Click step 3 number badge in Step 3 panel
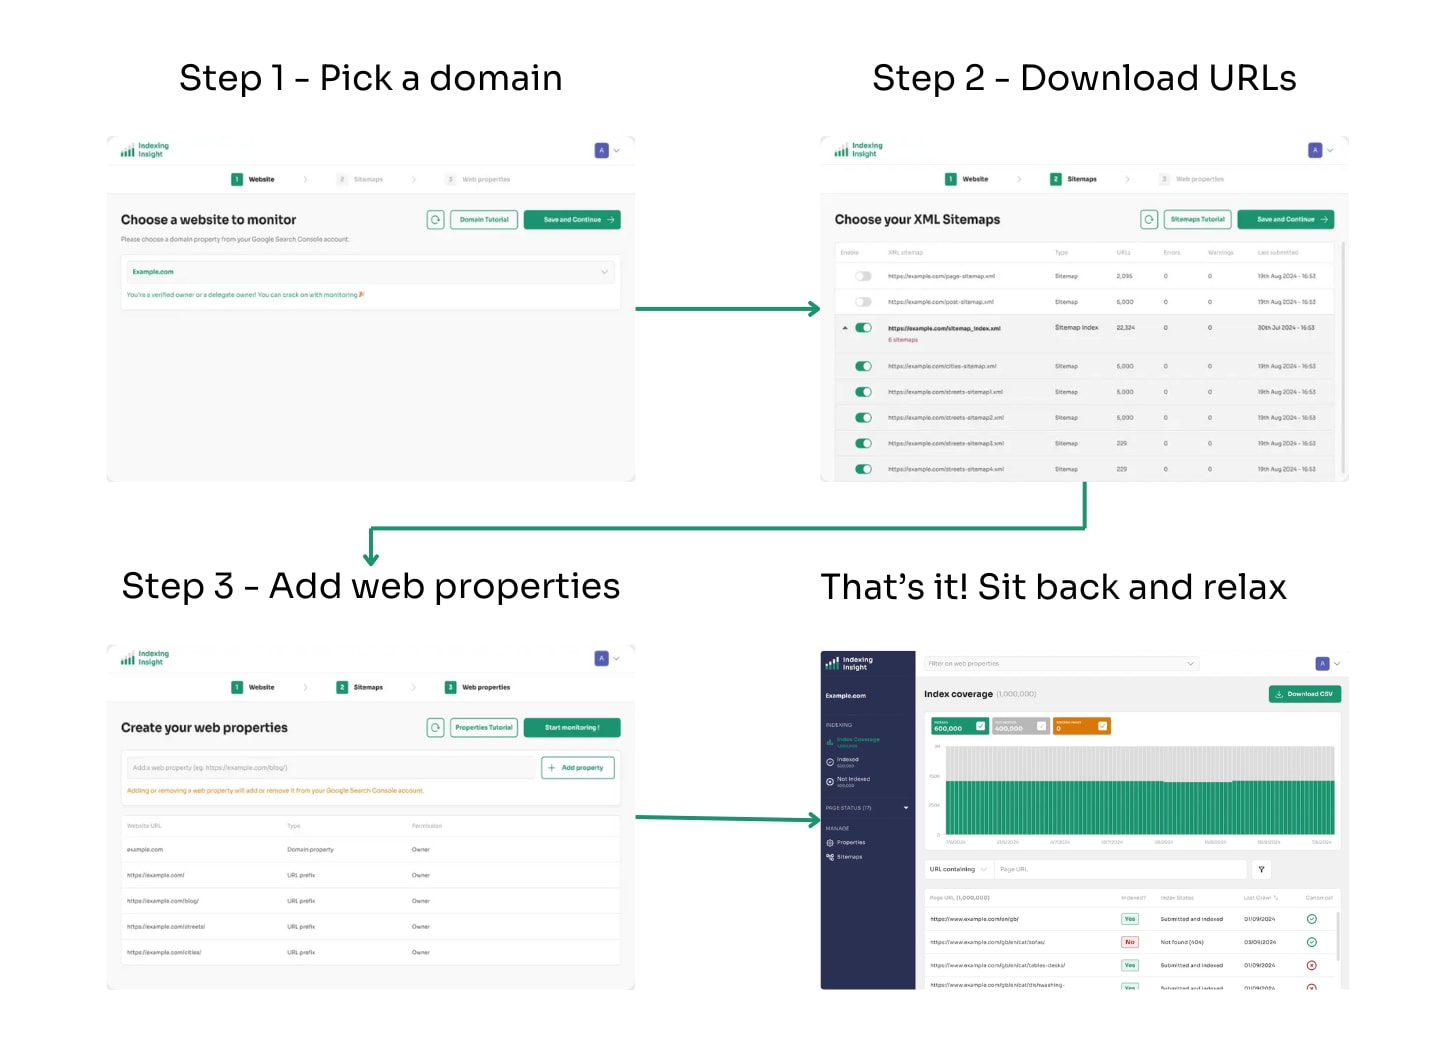The image size is (1456, 1048). tap(450, 687)
